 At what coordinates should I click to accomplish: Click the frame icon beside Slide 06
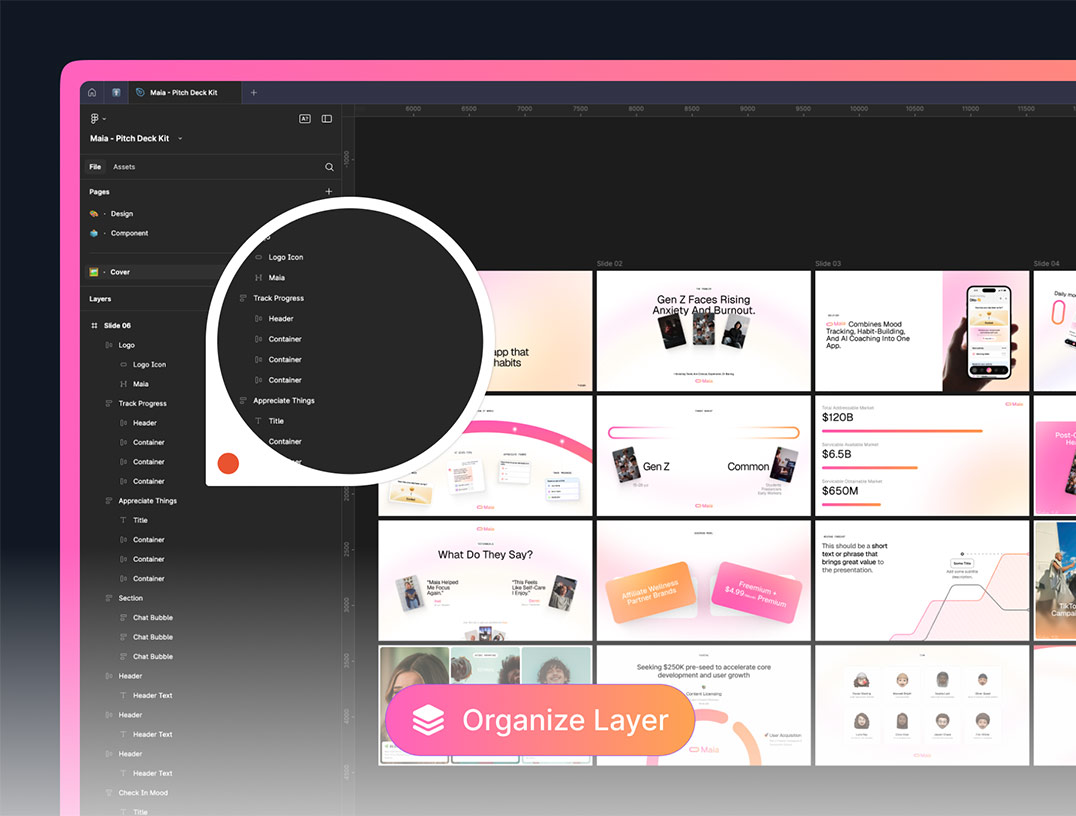coord(95,326)
